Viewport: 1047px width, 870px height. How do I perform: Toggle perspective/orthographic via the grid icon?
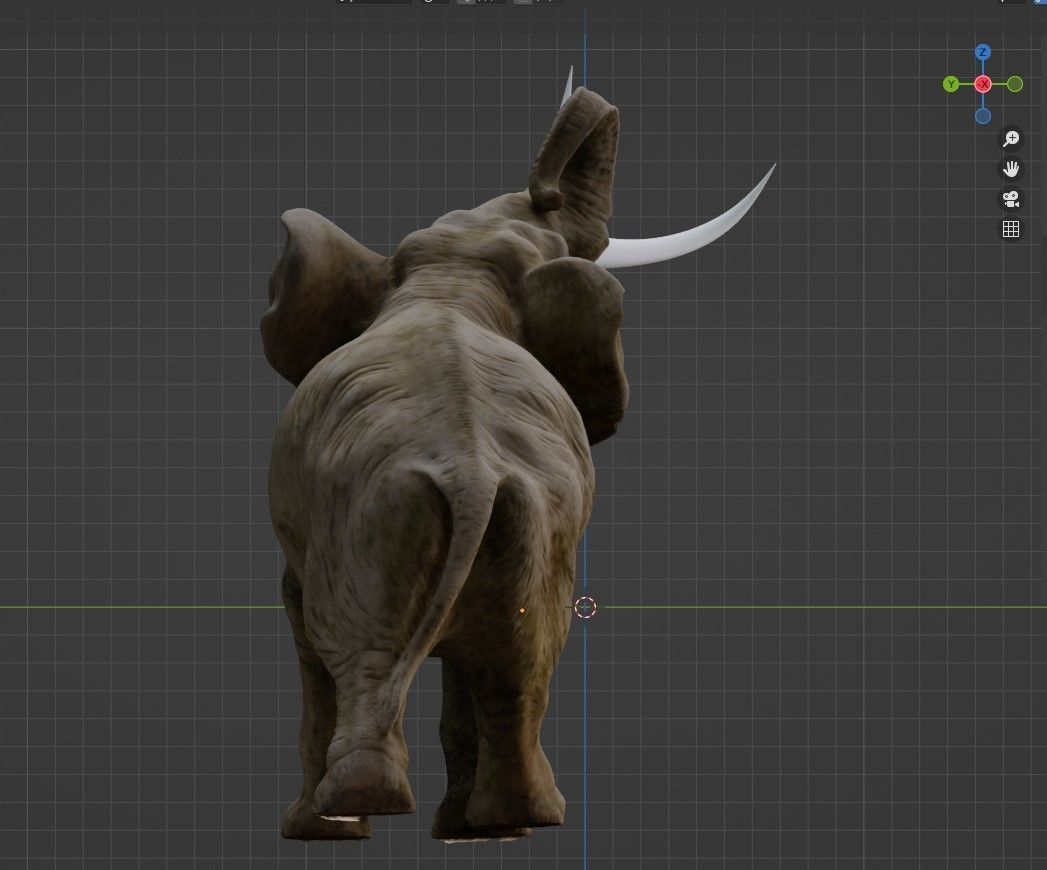coord(1011,229)
